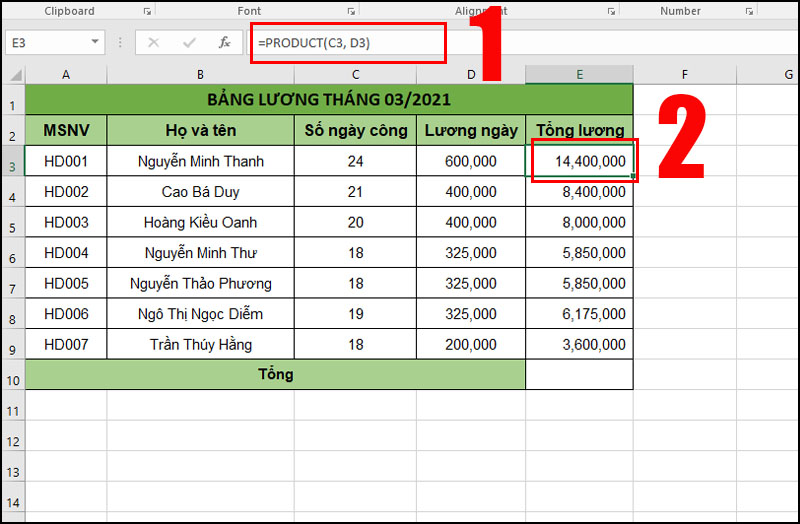The height and width of the screenshot is (524, 800).
Task: Click the Insert Function fx icon
Action: (x=225, y=43)
